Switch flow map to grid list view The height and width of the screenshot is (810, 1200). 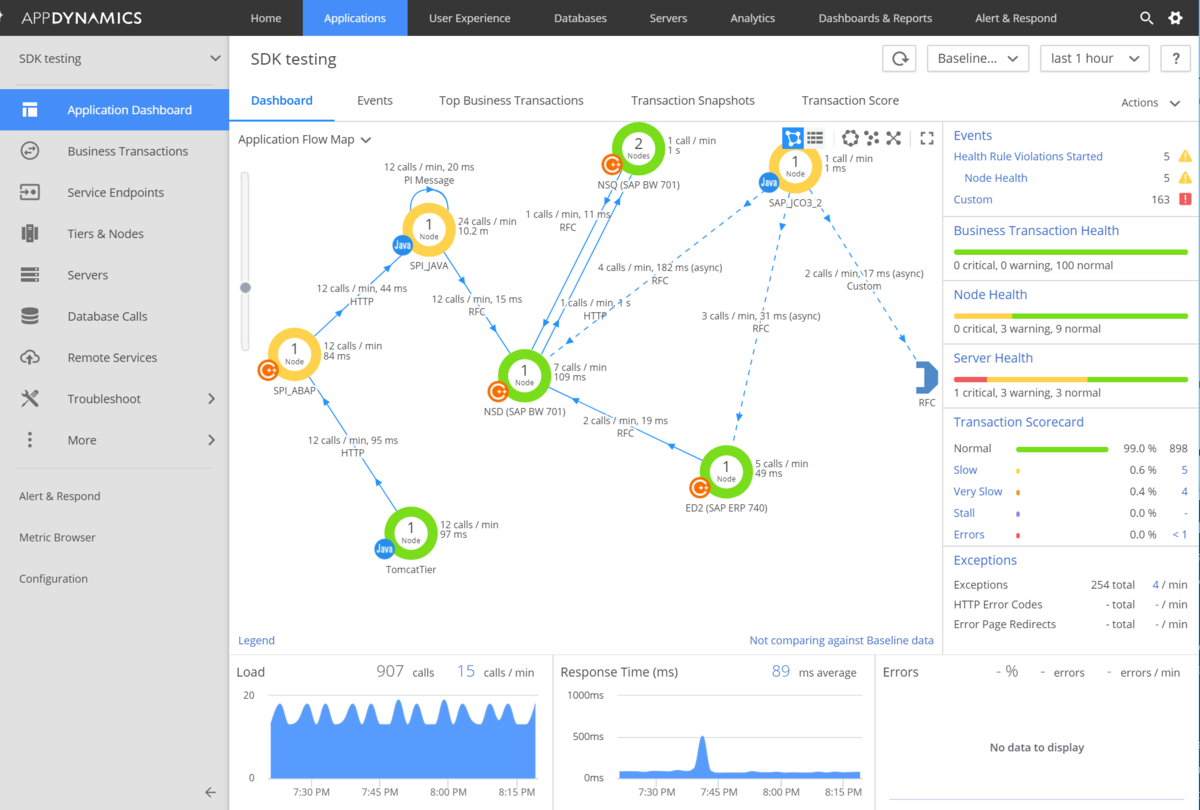(814, 138)
